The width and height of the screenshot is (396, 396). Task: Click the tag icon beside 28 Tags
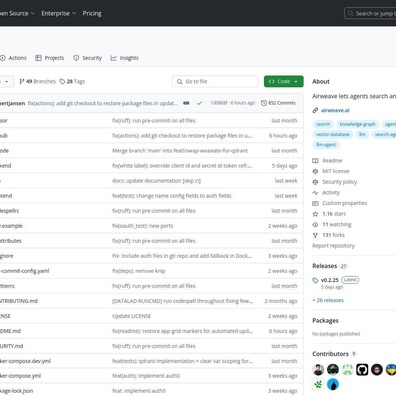pyautogui.click(x=62, y=81)
